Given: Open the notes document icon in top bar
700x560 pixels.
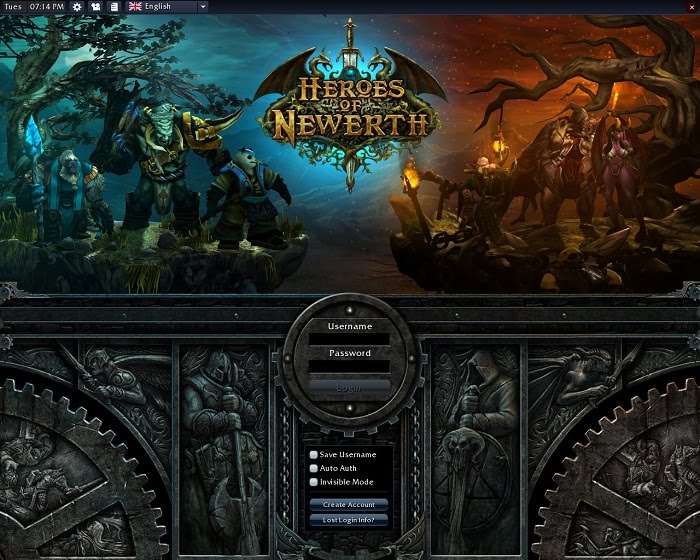Looking at the screenshot, I should (114, 7).
